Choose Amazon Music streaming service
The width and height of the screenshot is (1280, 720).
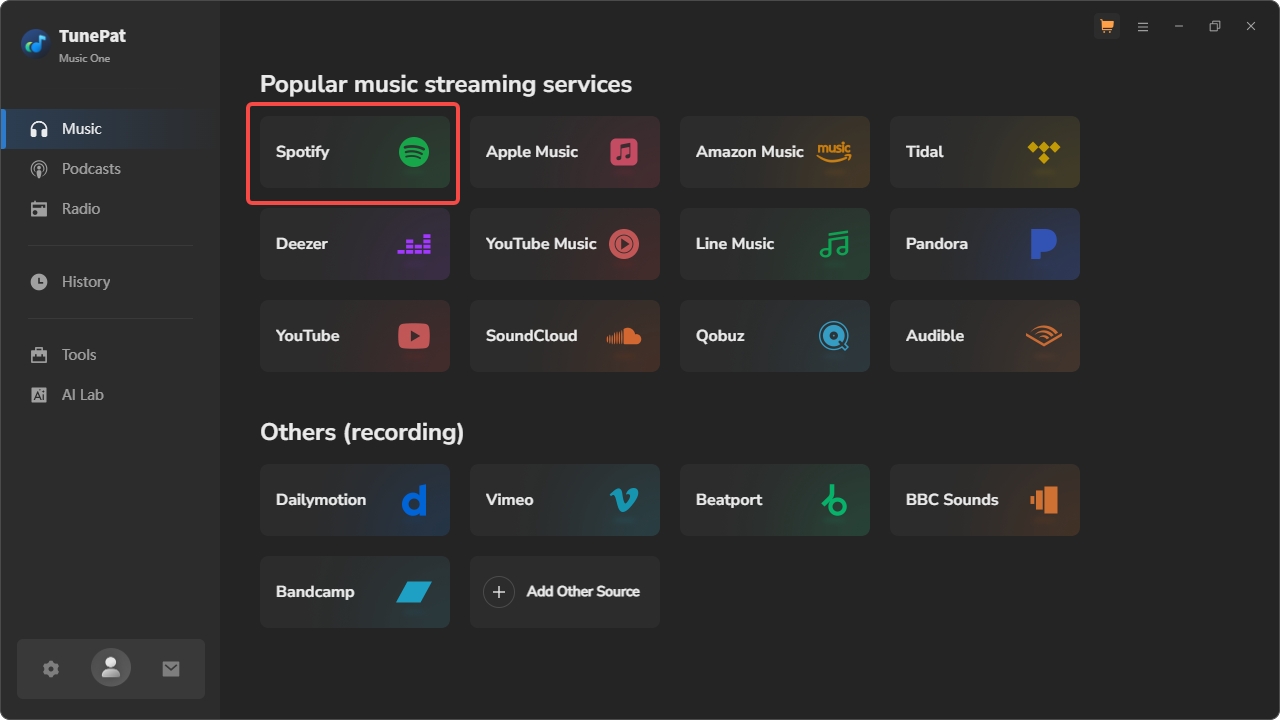point(774,152)
